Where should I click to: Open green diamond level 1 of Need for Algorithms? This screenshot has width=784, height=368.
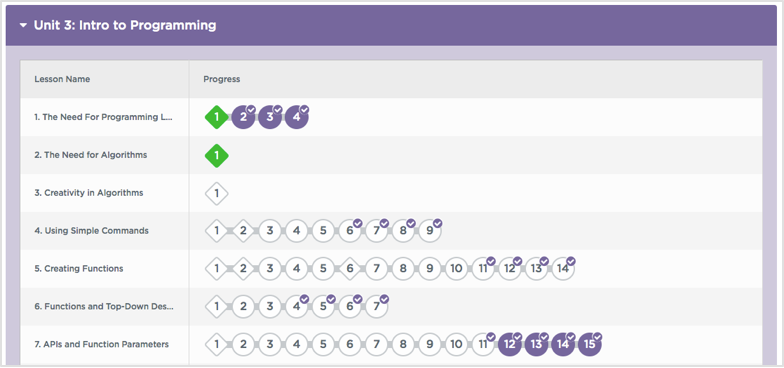216,156
